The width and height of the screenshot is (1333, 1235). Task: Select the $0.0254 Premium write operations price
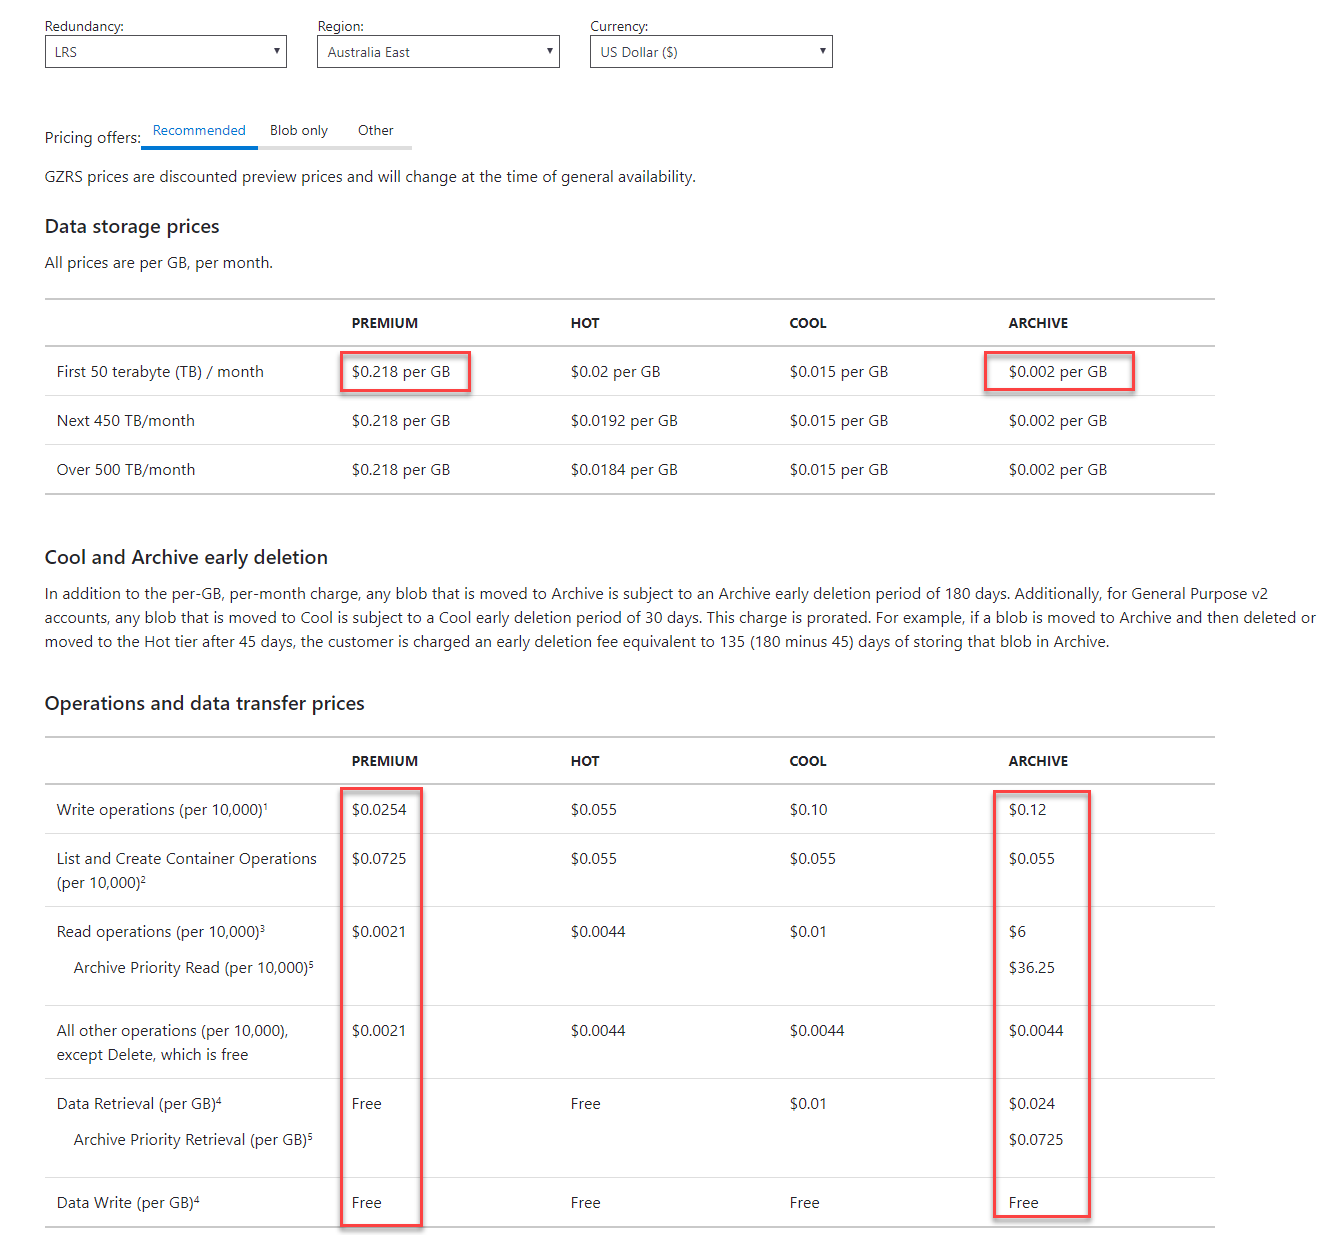tap(379, 810)
